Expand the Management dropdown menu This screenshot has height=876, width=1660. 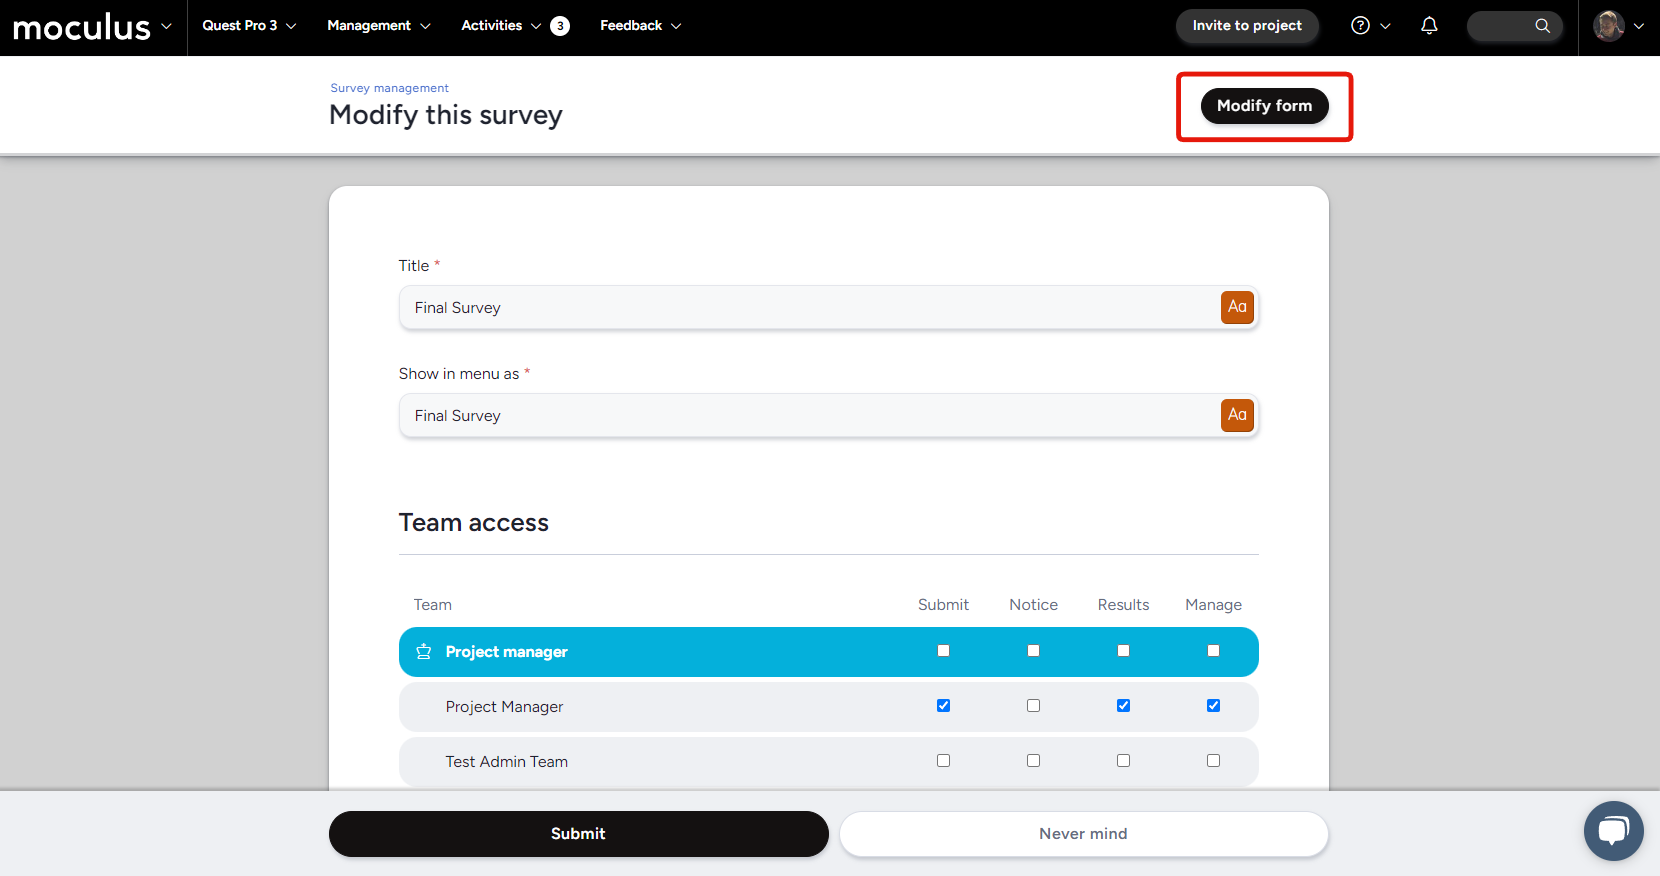tap(378, 26)
